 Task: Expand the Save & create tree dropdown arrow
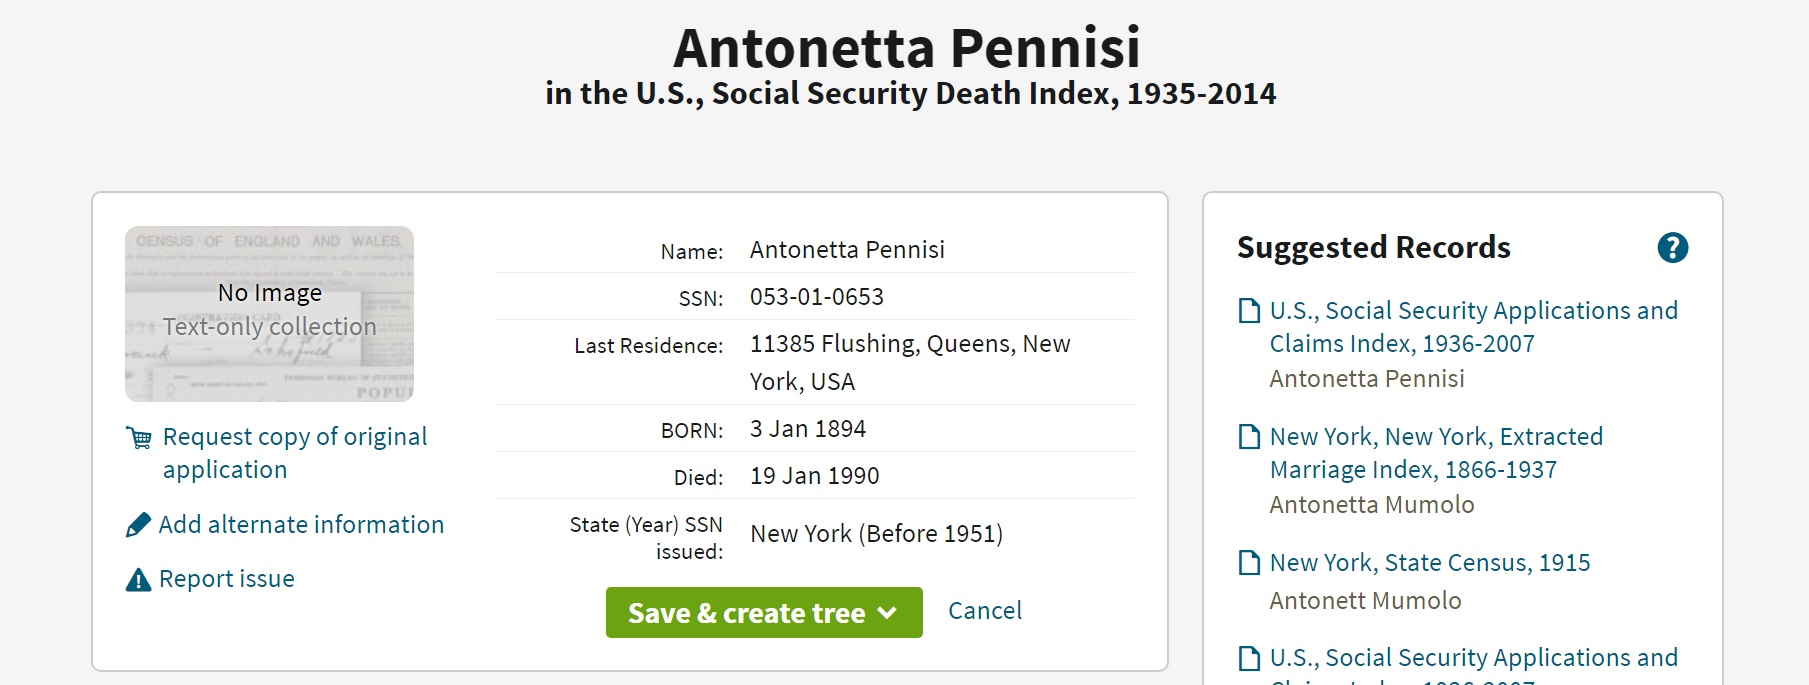point(887,613)
